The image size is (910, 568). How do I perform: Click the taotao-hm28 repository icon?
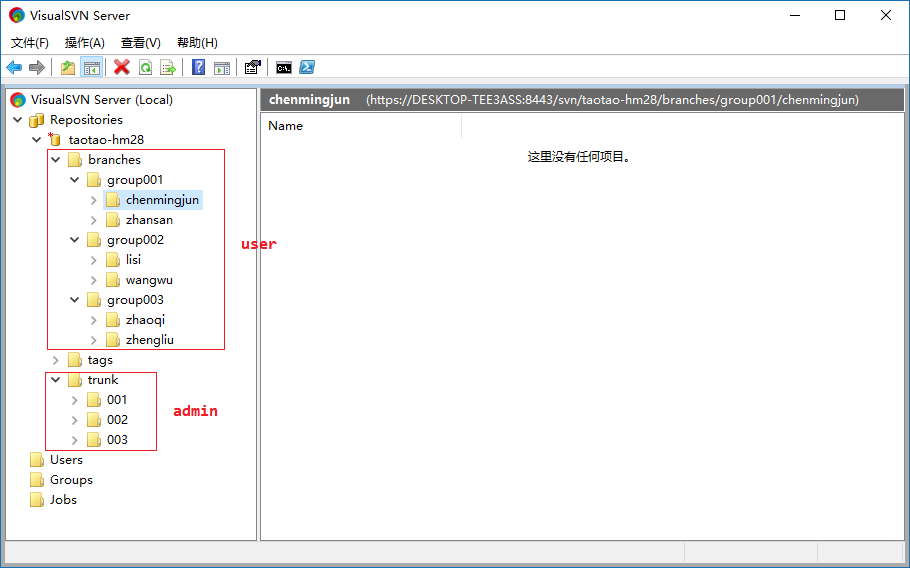click(x=55, y=140)
